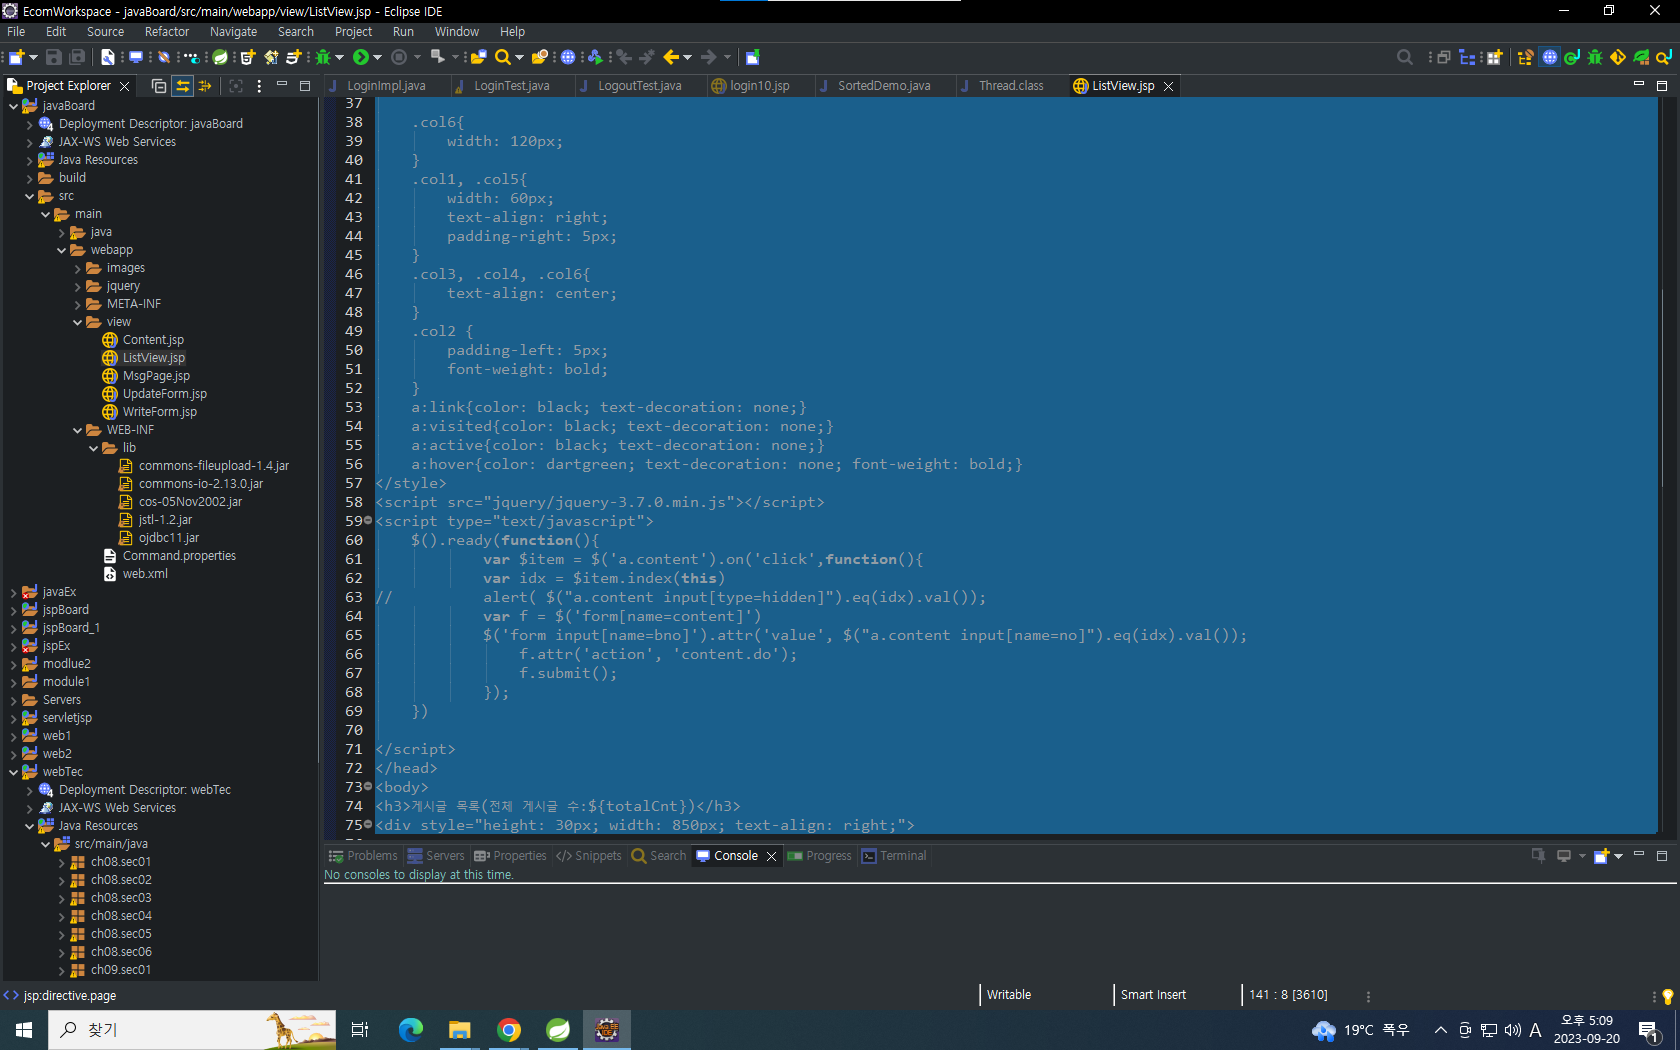The height and width of the screenshot is (1050, 1680).
Task: Open the Debug button dropdown arrow
Action: point(339,57)
